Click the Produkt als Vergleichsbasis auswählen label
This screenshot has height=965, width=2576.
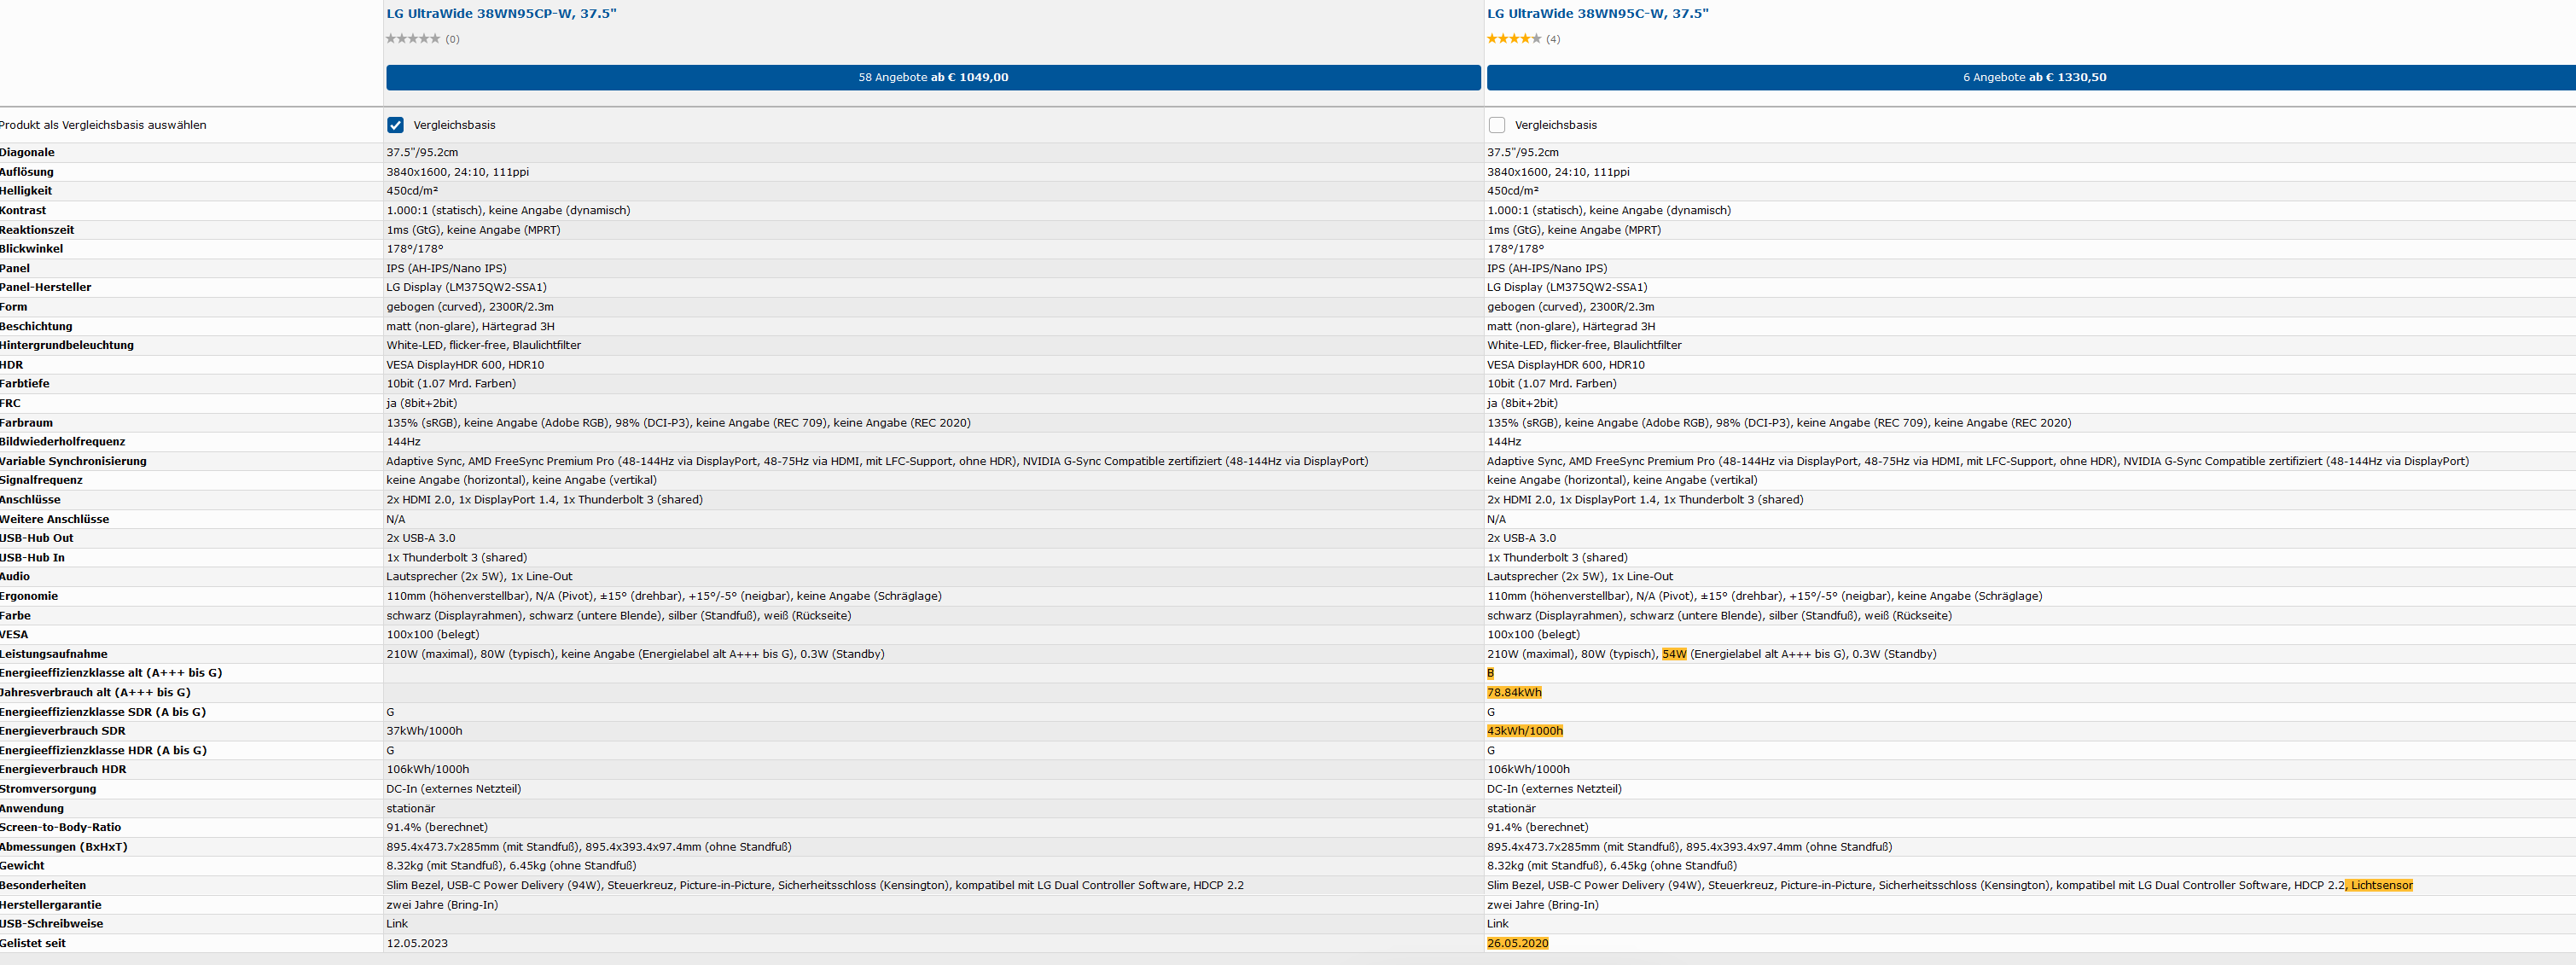click(103, 125)
